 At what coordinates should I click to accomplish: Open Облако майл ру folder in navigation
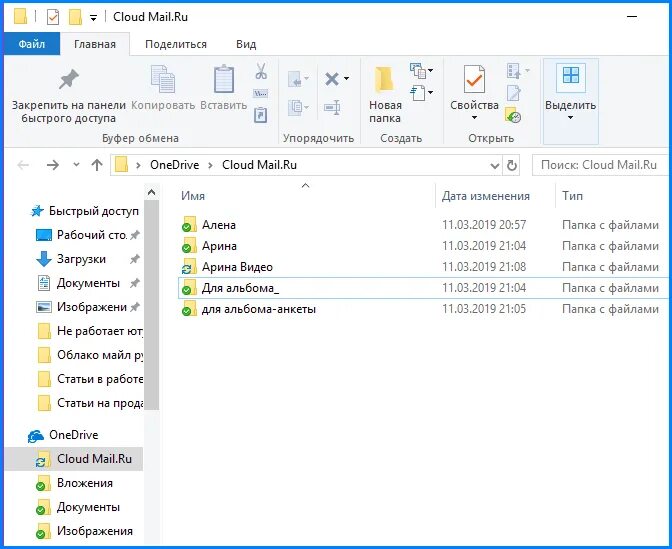pyautogui.click(x=99, y=355)
